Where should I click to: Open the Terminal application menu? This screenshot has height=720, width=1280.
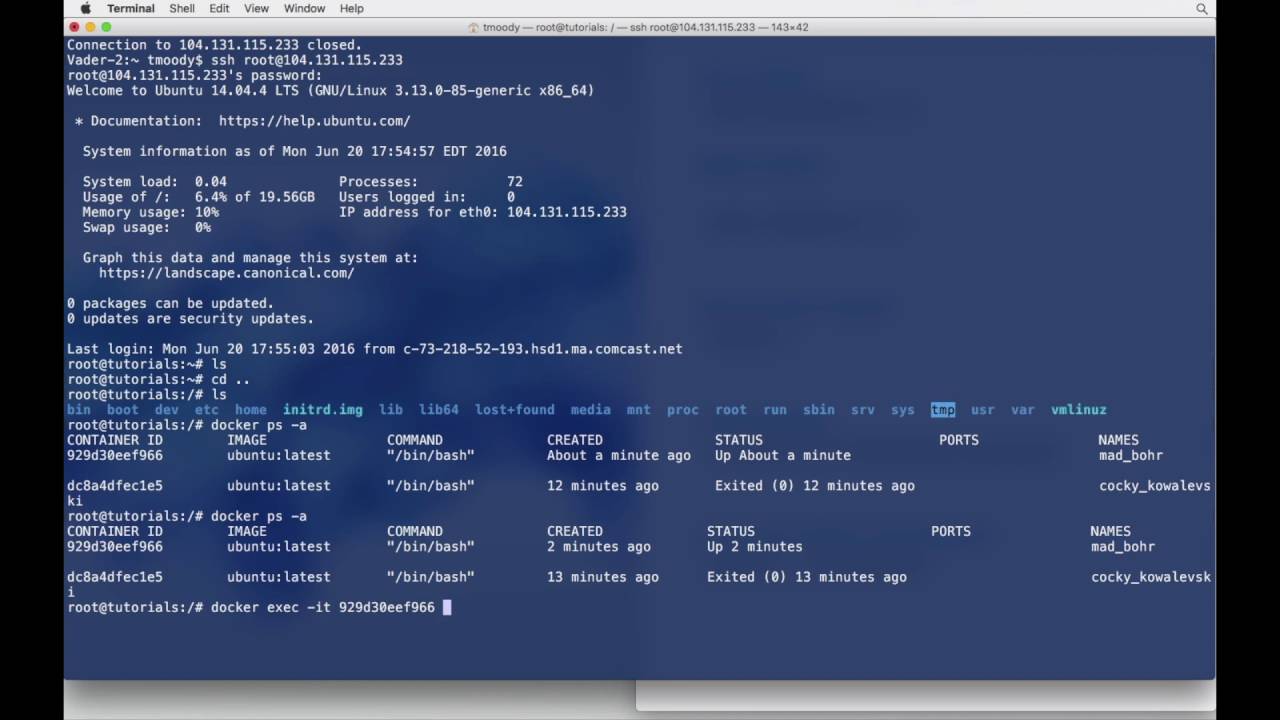[x=131, y=8]
